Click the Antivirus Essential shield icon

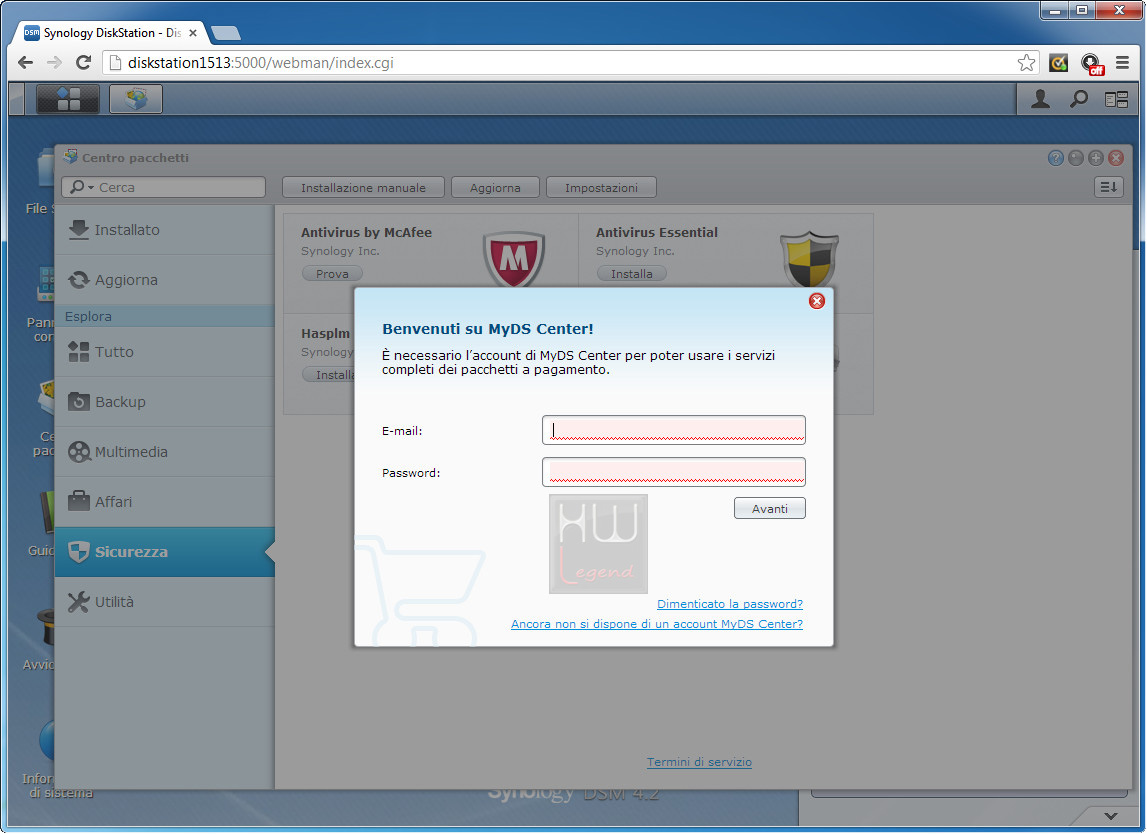coord(809,259)
